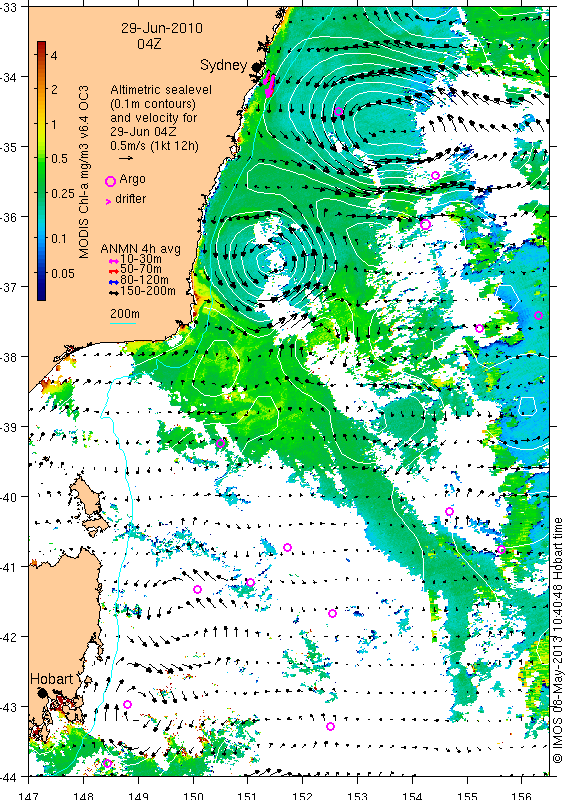Select the Argo float near 152.5E, 41.7S
This screenshot has width=570, height=800.
[332, 613]
